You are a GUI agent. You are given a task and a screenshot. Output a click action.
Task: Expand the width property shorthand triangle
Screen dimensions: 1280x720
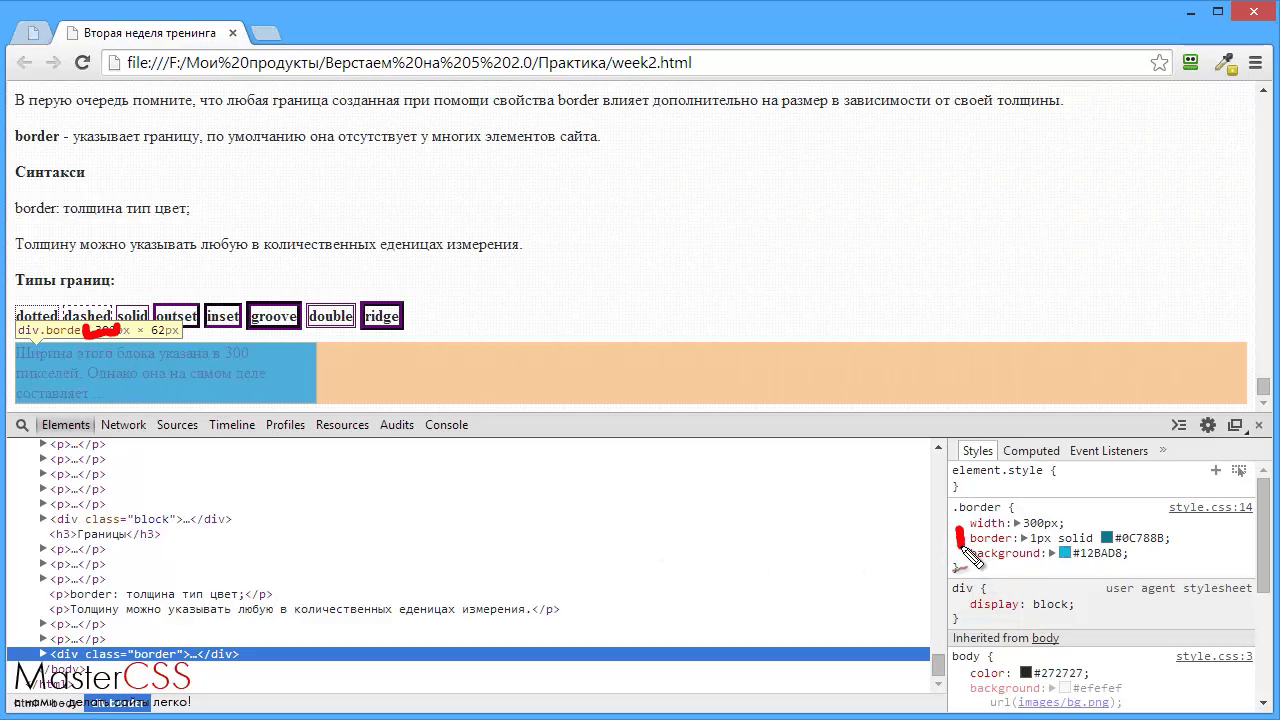pos(1017,523)
